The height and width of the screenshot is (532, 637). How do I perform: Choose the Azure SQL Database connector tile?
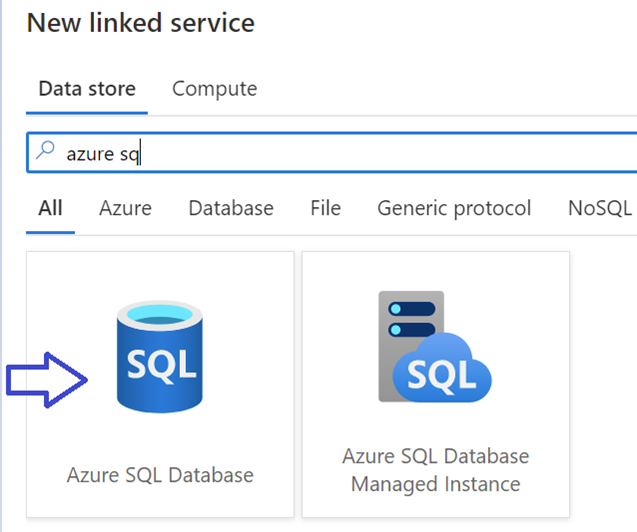(160, 385)
